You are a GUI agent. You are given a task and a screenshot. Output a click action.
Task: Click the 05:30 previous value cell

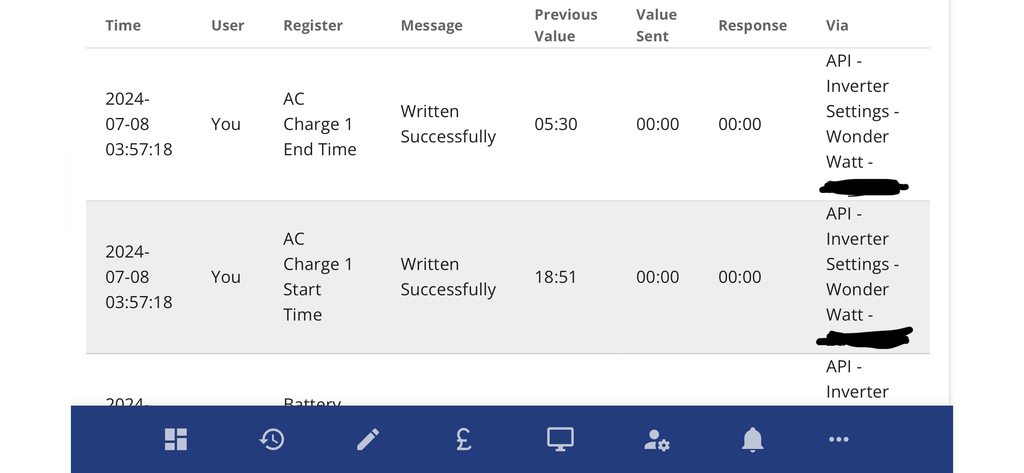click(x=555, y=124)
